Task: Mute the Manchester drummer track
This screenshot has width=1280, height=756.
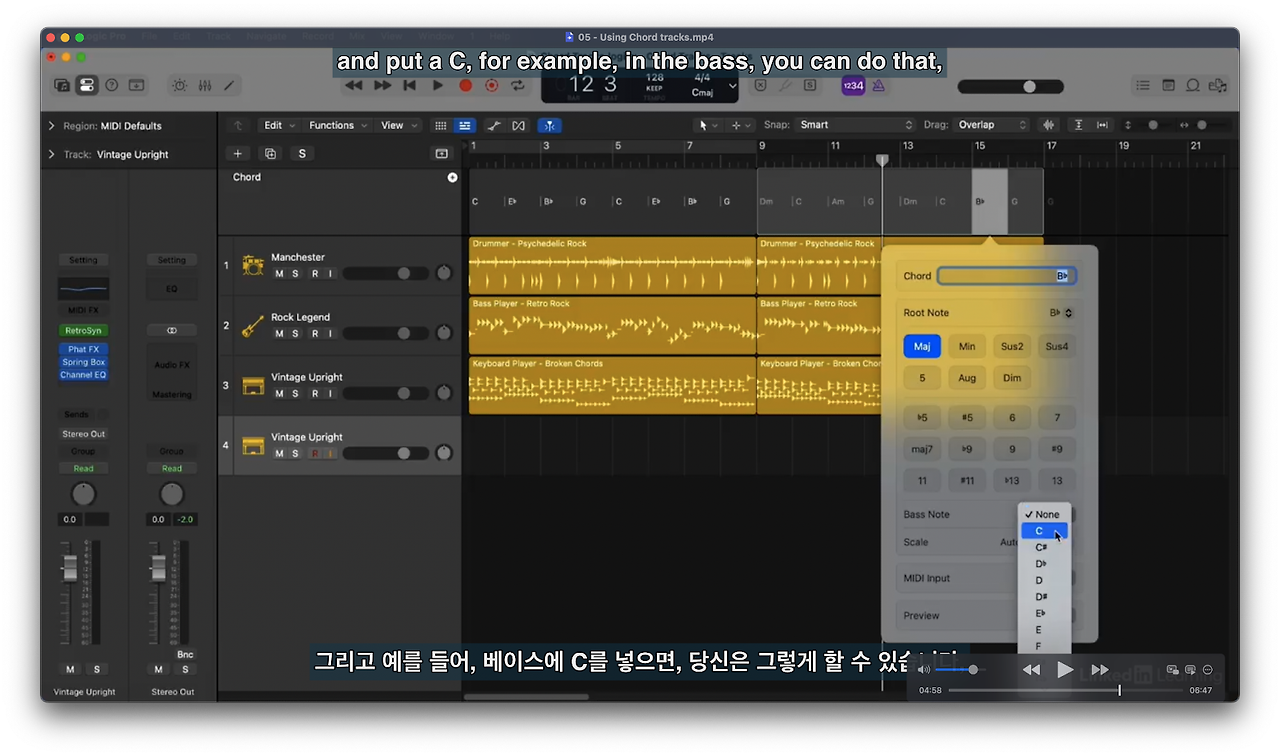Action: [279, 273]
